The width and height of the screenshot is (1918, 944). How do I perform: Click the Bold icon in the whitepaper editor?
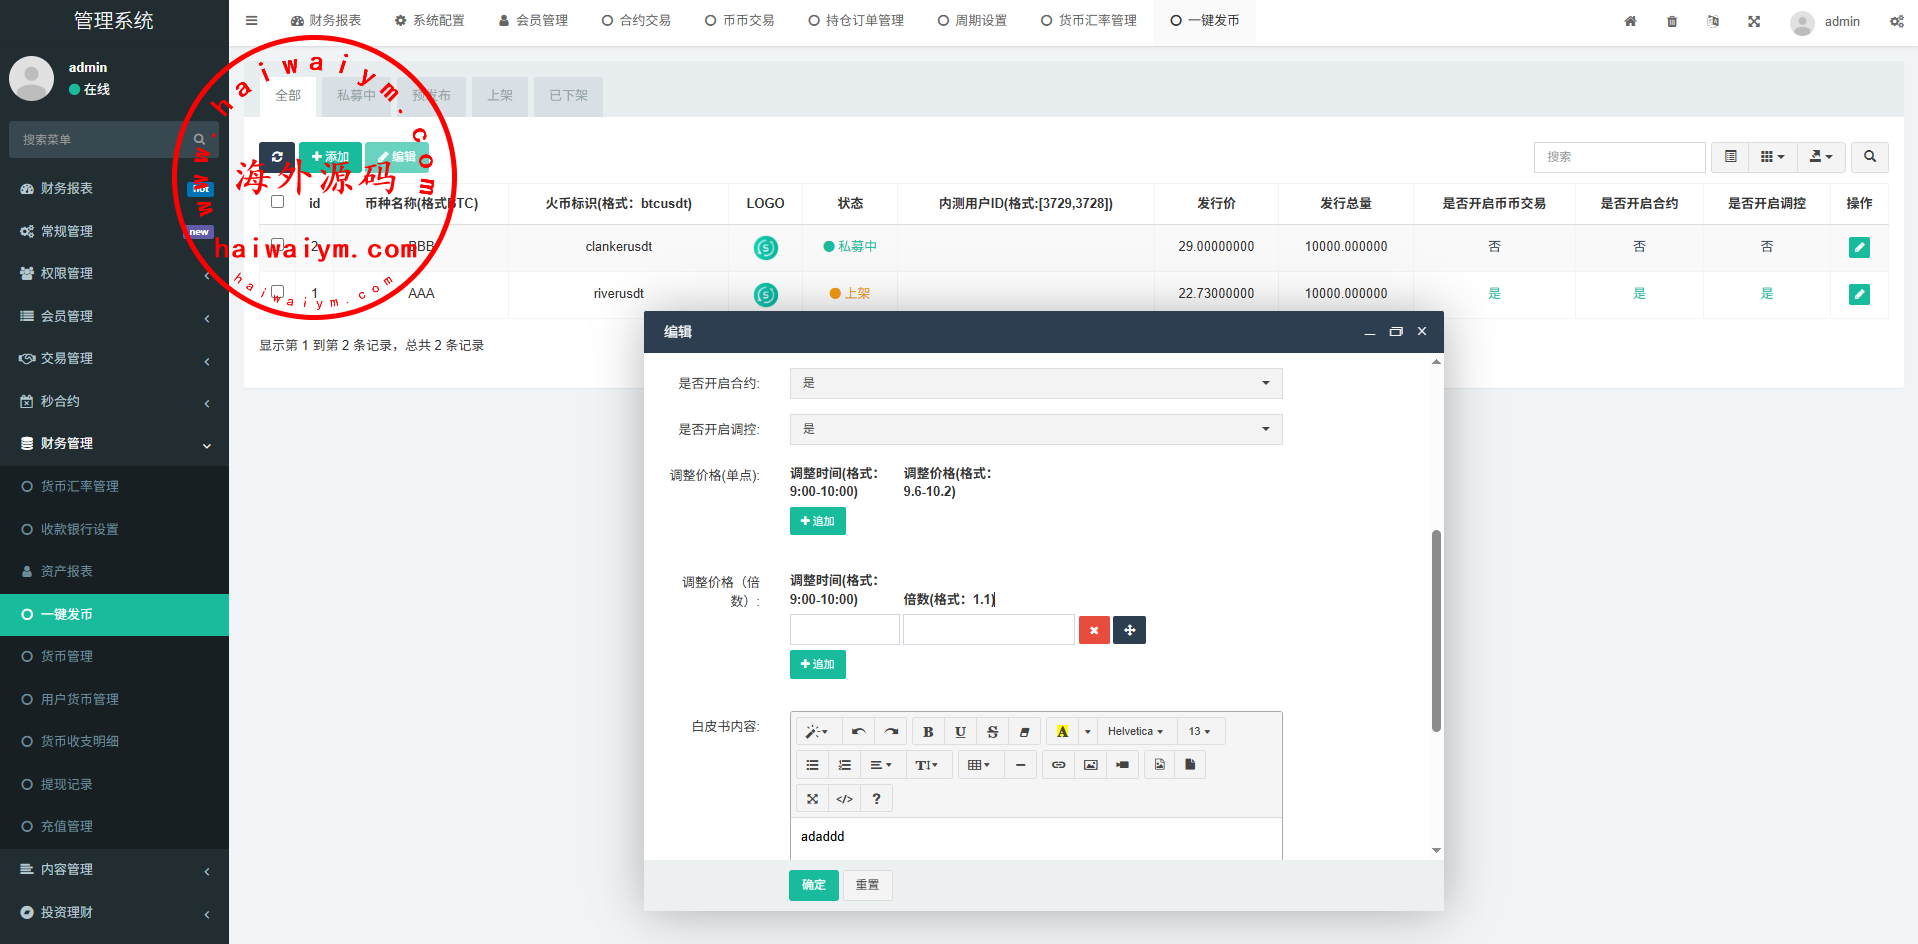pyautogui.click(x=928, y=732)
